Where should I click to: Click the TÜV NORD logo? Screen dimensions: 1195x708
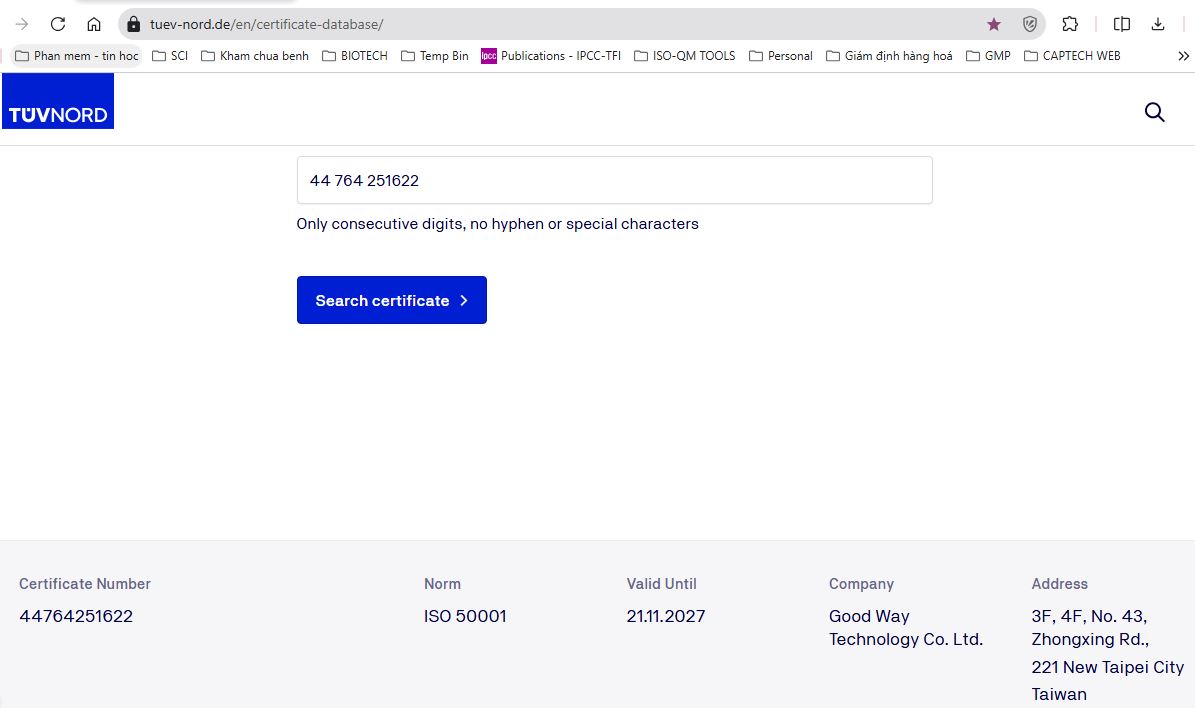tap(58, 102)
